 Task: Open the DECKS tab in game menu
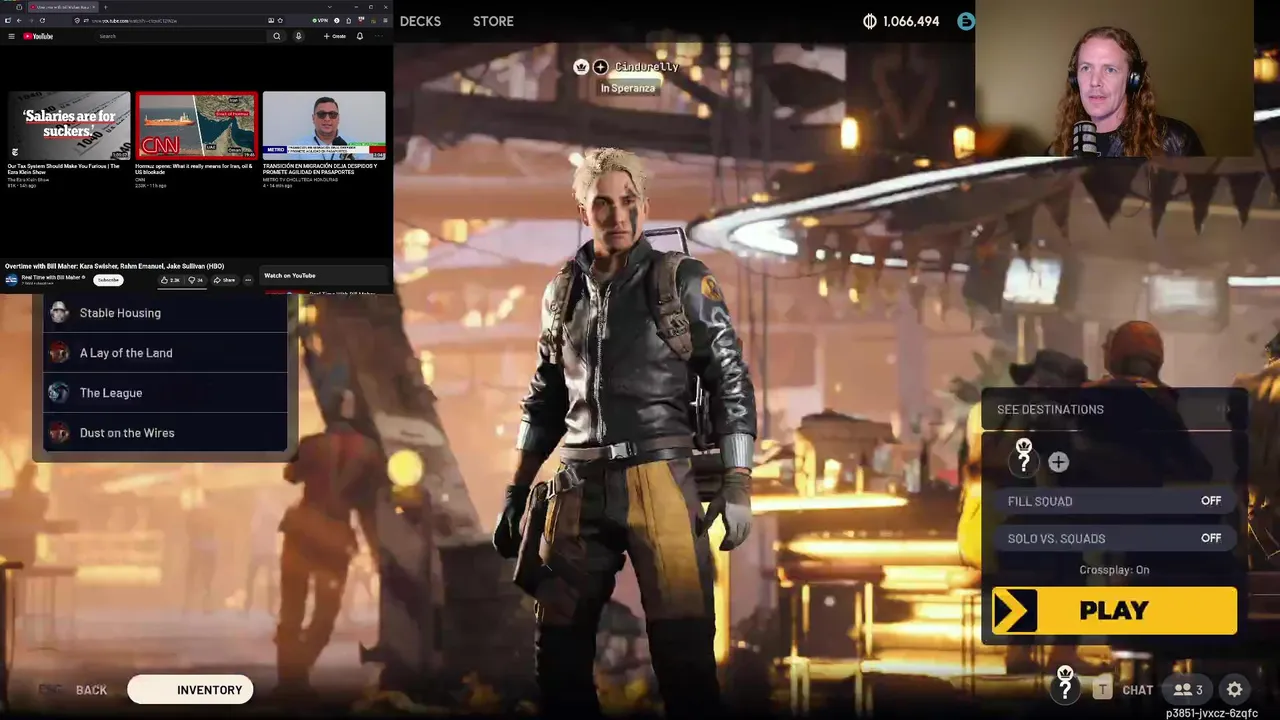click(x=420, y=21)
